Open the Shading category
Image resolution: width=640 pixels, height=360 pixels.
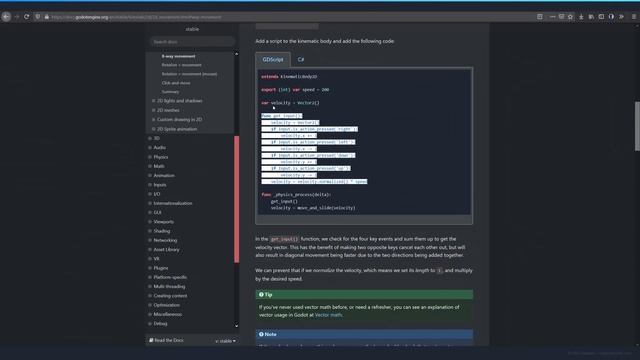tap(162, 231)
